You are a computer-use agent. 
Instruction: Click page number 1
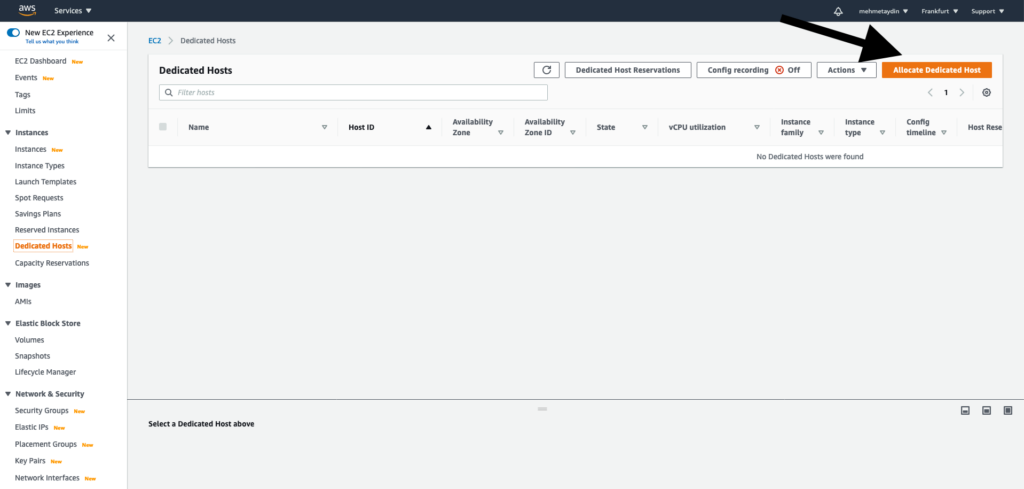coord(946,93)
